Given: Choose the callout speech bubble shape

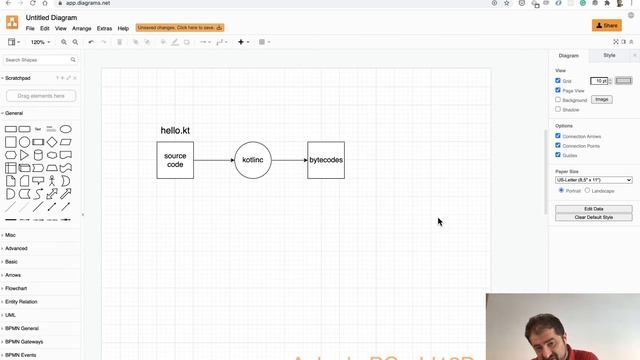Looking at the screenshot, I should (x=38, y=181).
